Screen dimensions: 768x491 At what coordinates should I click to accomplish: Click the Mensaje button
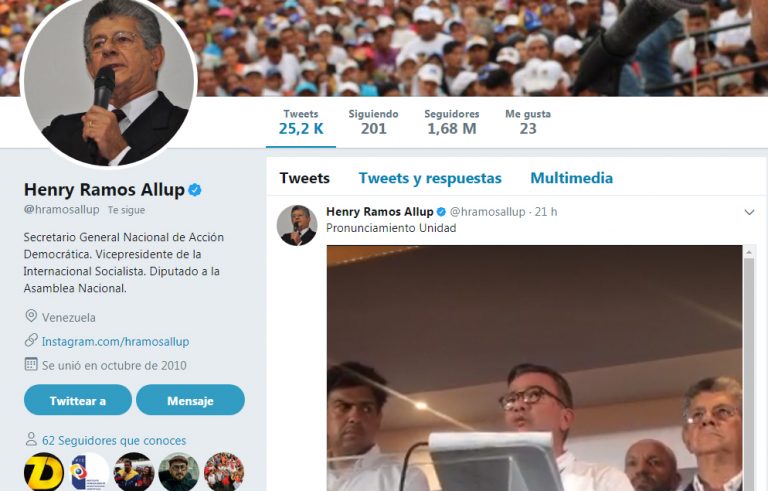(x=191, y=400)
